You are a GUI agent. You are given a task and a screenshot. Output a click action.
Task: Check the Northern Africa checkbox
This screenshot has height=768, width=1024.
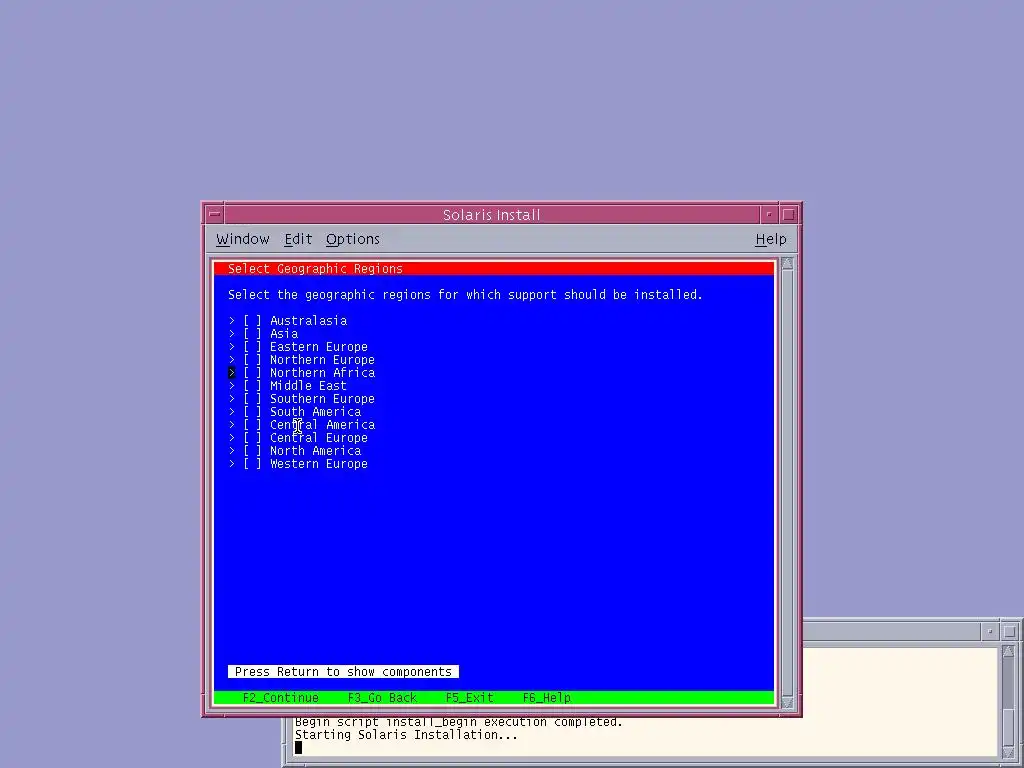tap(252, 373)
